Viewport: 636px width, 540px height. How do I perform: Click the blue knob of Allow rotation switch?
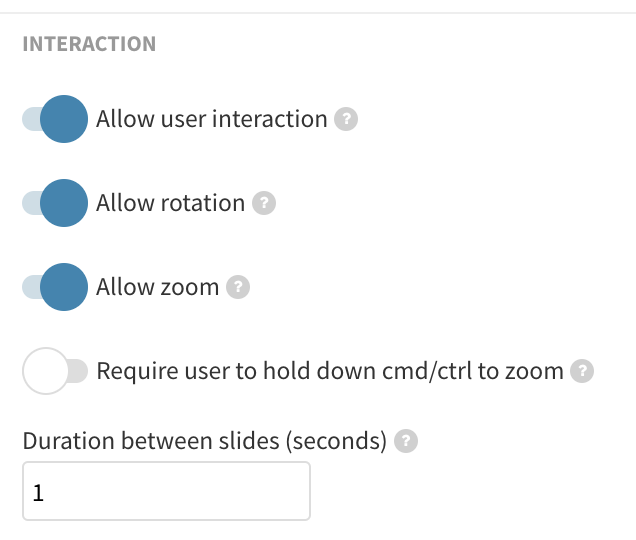(65, 204)
